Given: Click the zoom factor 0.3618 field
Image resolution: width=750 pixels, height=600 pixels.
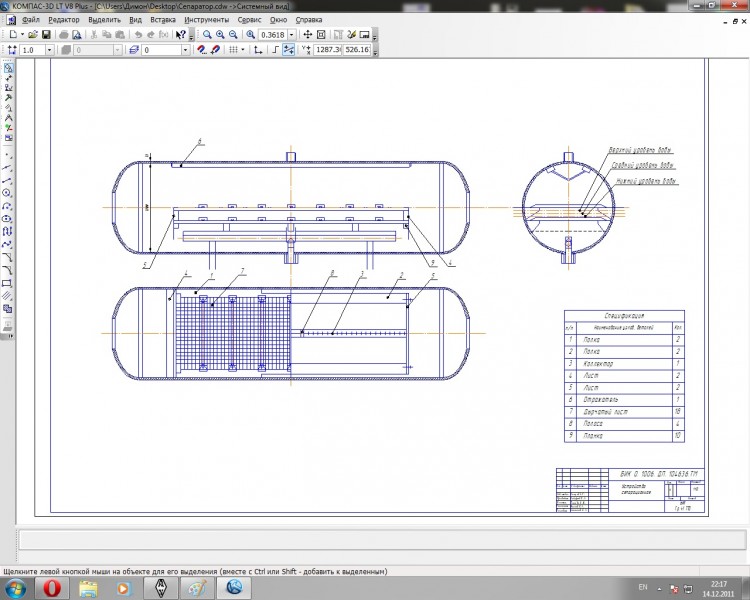Looking at the screenshot, I should [x=273, y=34].
